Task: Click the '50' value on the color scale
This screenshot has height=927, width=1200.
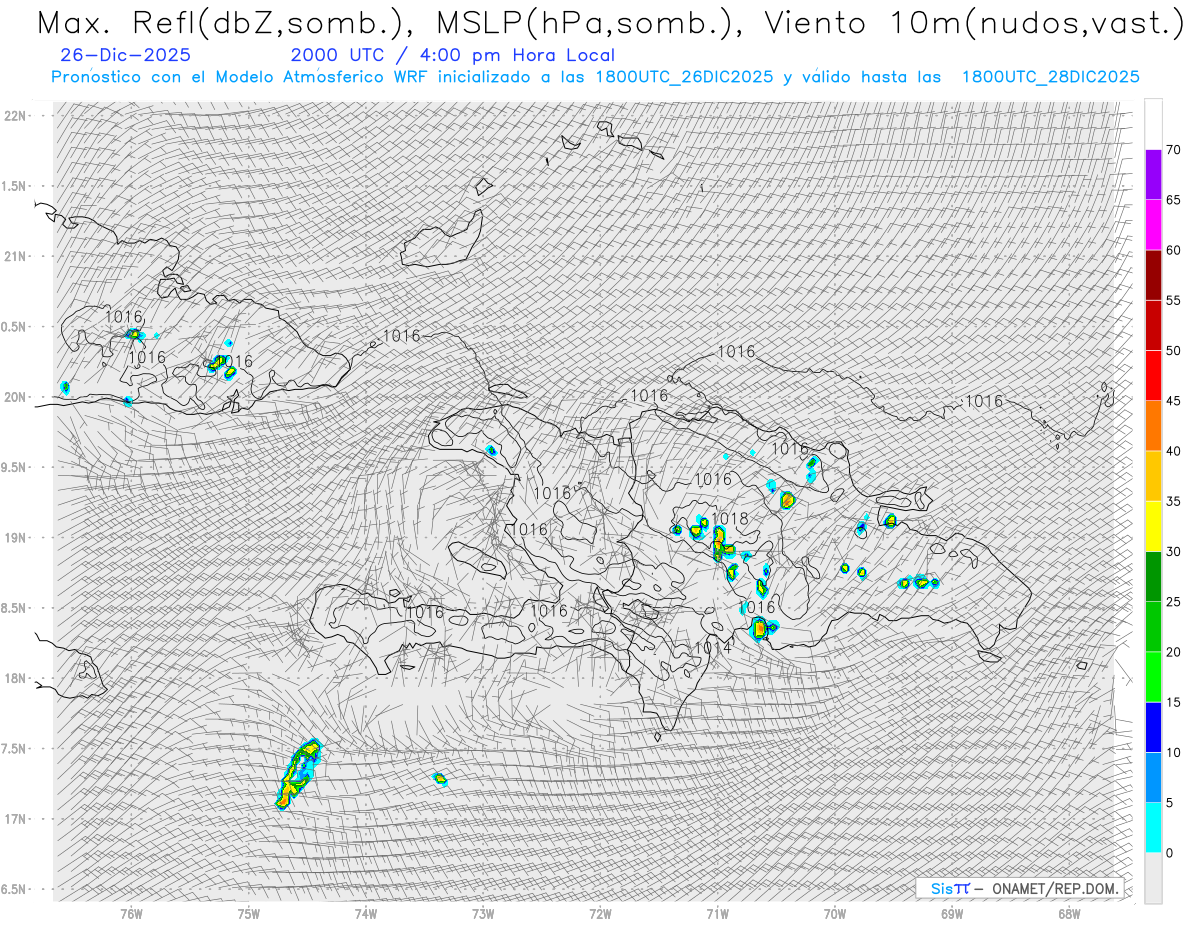Action: (1173, 351)
